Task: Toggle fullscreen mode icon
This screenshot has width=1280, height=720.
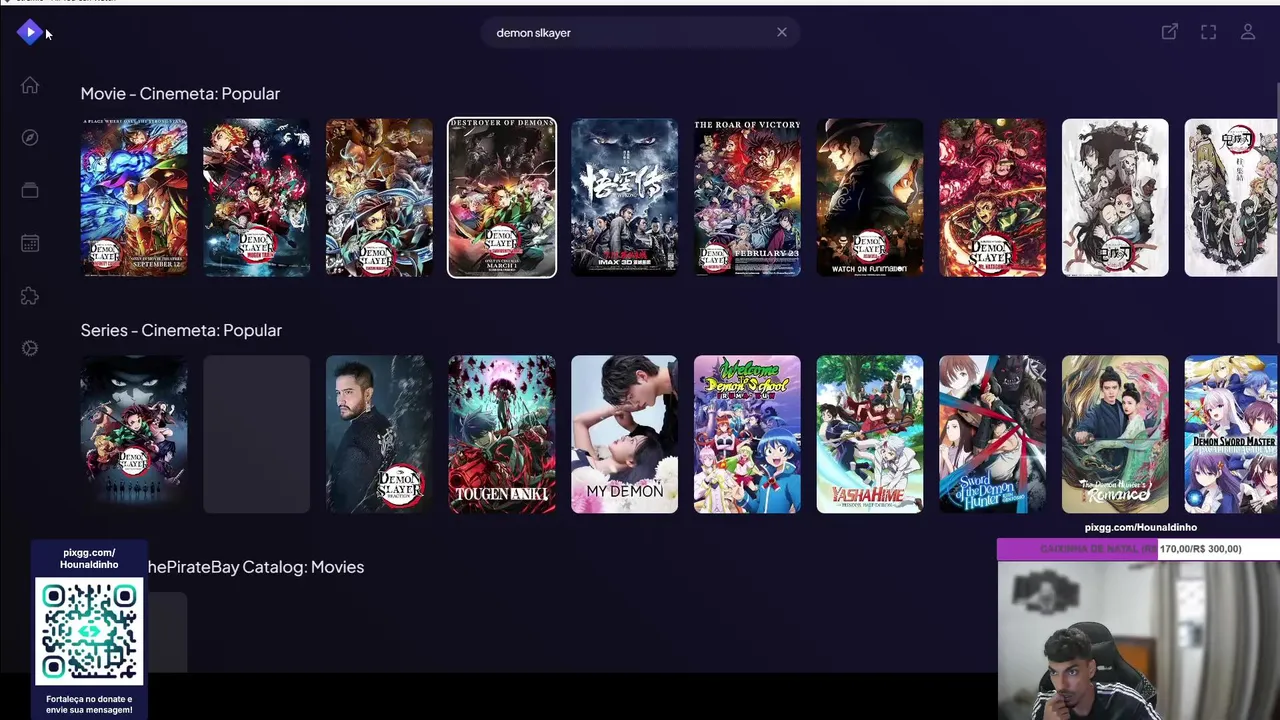Action: point(1208,32)
